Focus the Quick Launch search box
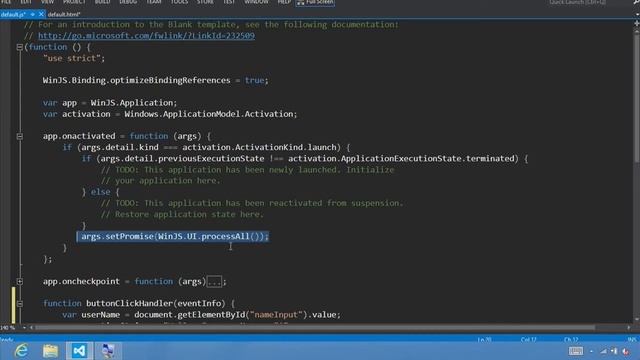Viewport: 640px width, 360px height. coord(577,2)
